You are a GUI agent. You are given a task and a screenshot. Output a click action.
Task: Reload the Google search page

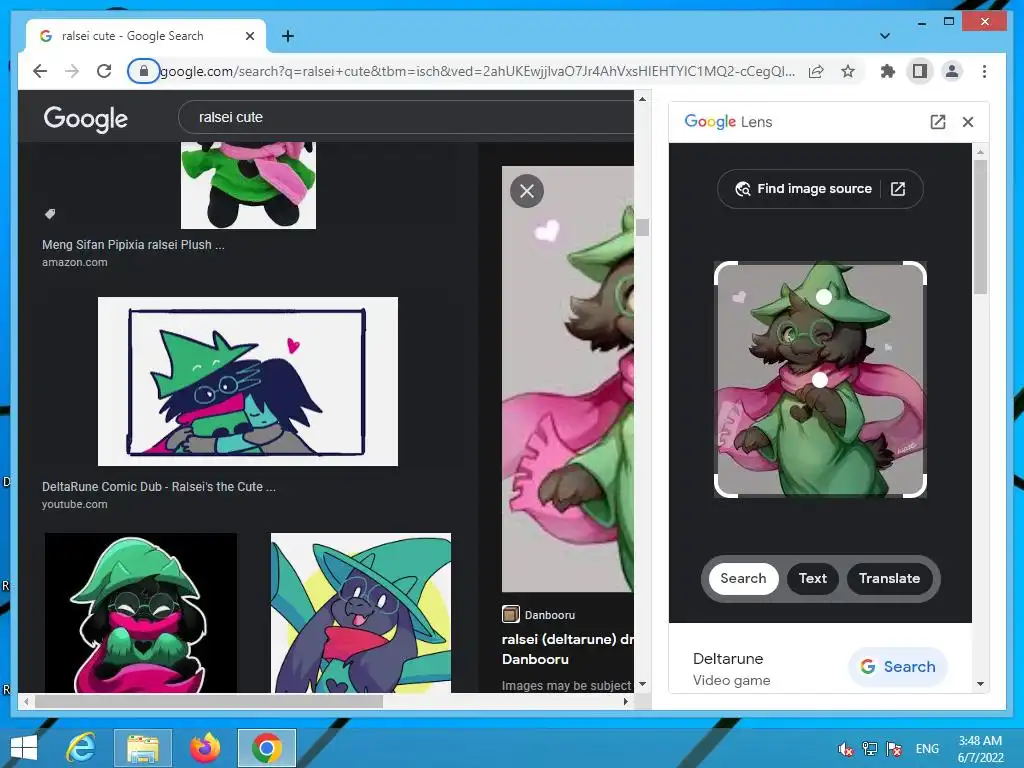click(104, 71)
